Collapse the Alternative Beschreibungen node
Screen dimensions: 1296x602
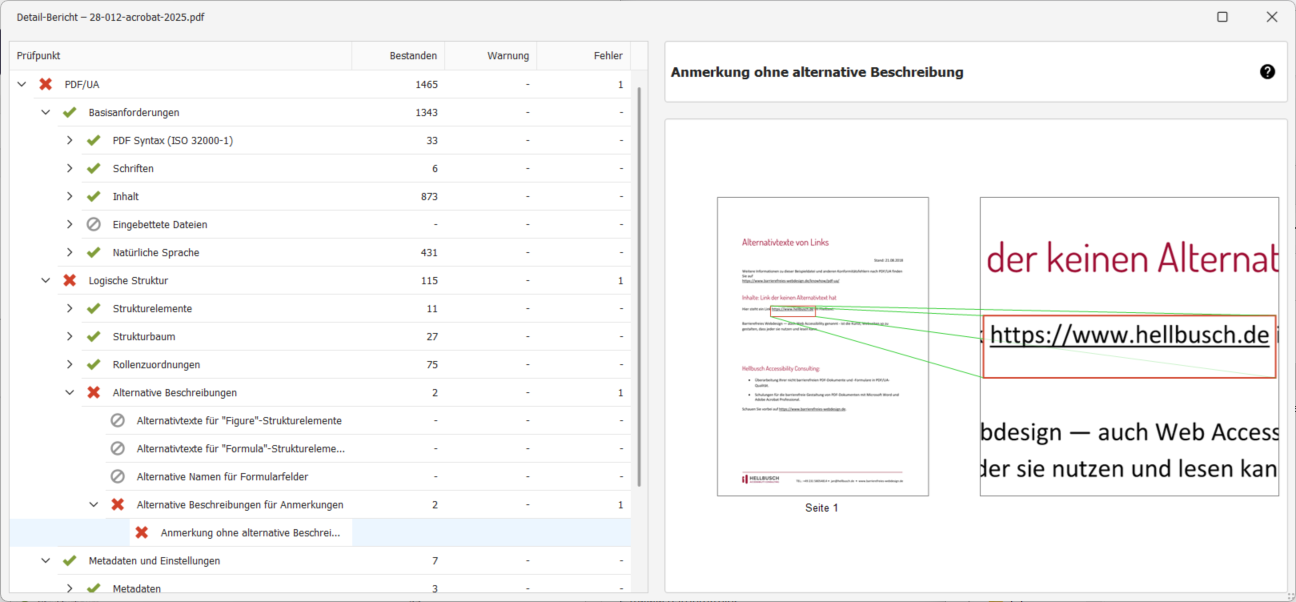tap(69, 392)
